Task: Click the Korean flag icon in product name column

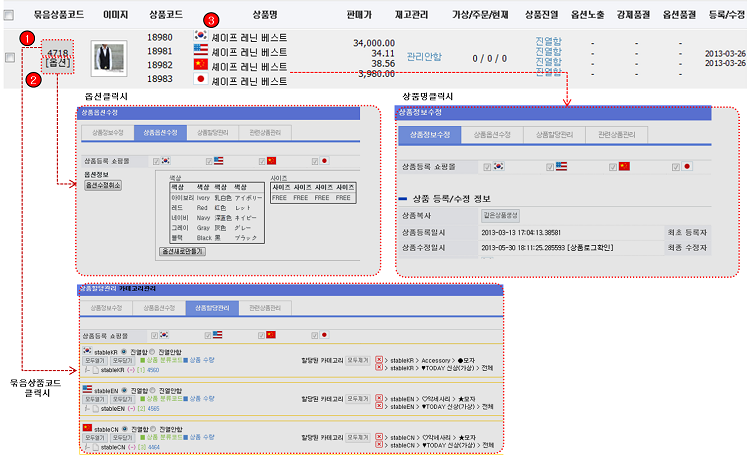Action: pos(198,37)
